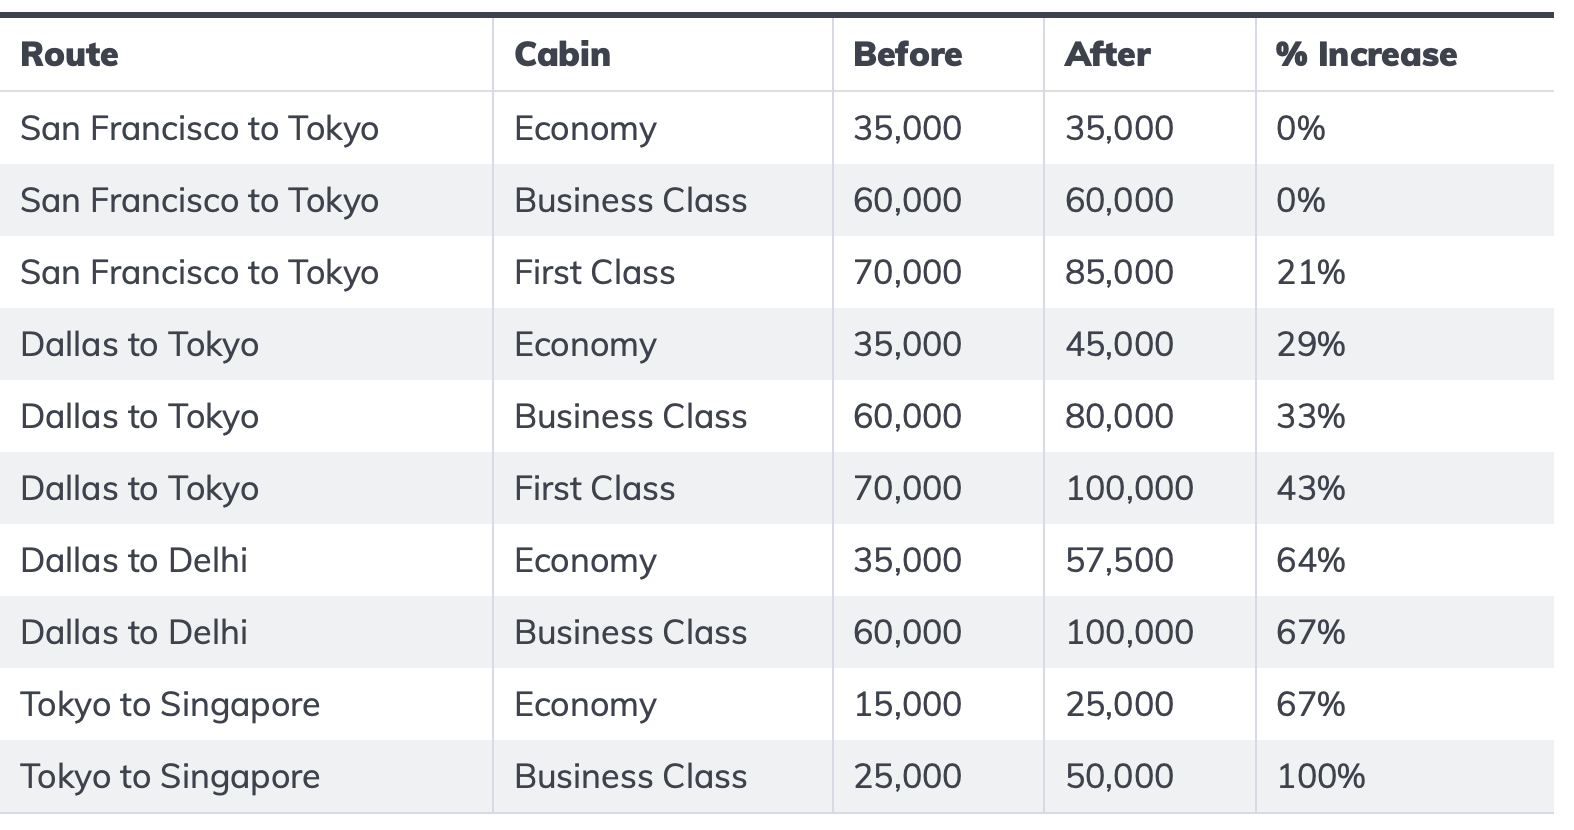
Task: Click the Before column header
Action: [907, 54]
